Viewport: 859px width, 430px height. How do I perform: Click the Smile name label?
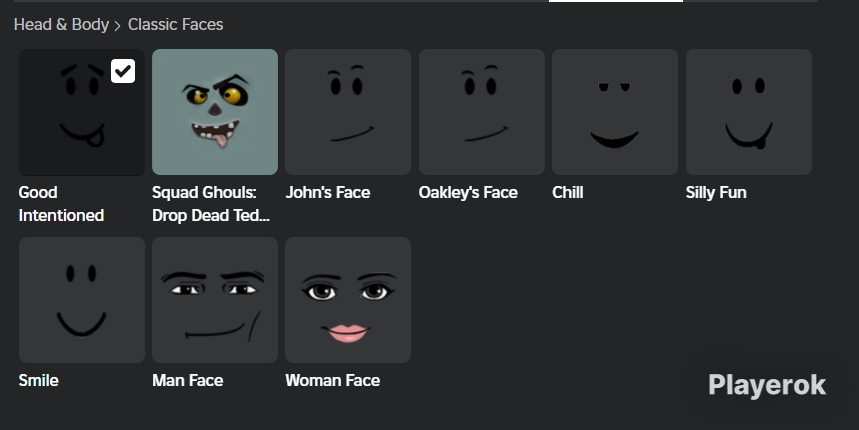(x=38, y=380)
